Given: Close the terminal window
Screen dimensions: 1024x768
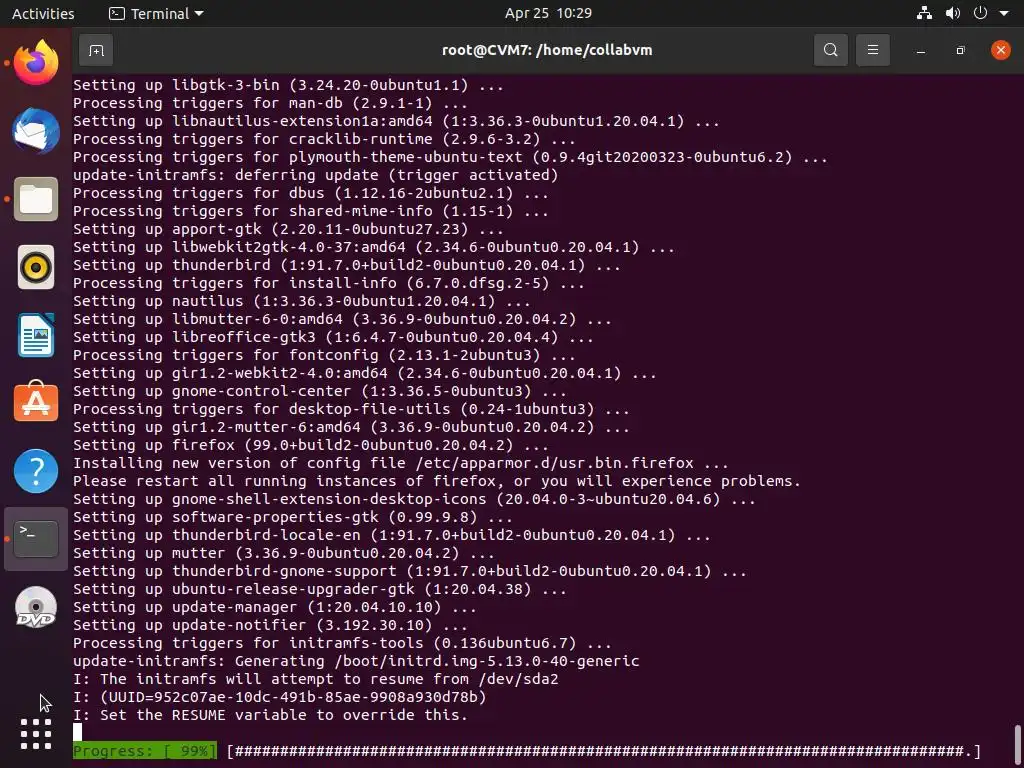Looking at the screenshot, I should pyautogui.click(x=1000, y=50).
